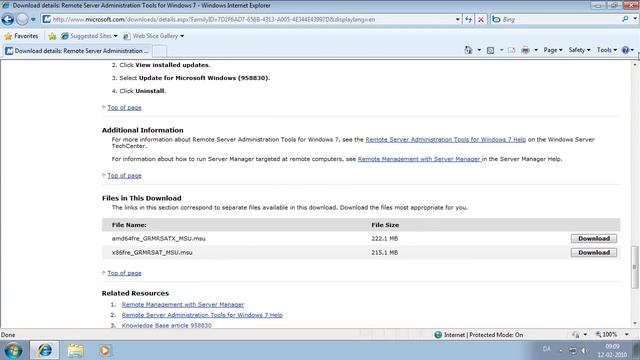The image size is (640, 360).
Task: Open the Safety menu
Action: point(579,50)
